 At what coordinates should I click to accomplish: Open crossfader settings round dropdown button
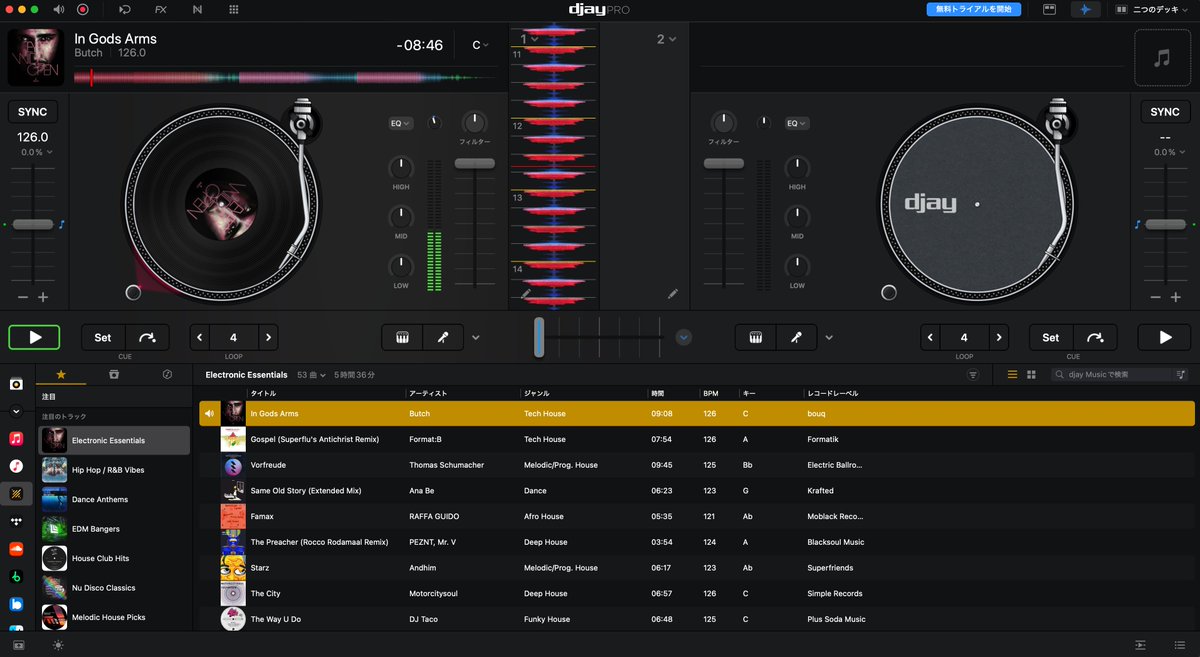(684, 337)
